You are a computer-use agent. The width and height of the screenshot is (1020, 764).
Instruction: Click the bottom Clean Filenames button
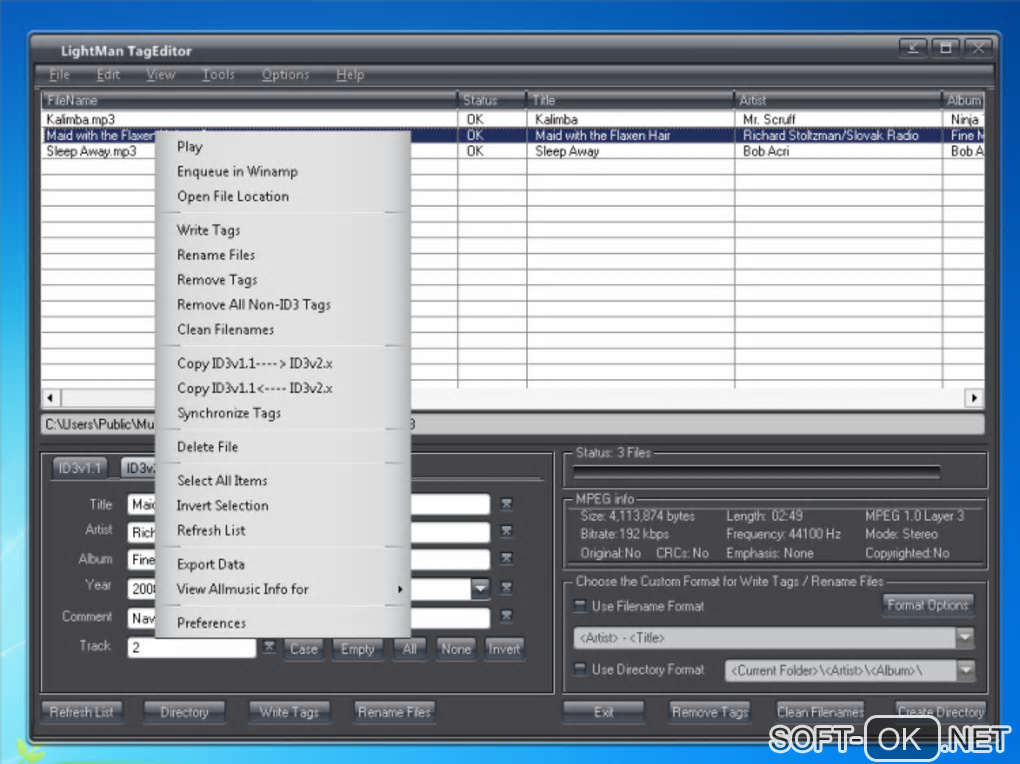820,712
